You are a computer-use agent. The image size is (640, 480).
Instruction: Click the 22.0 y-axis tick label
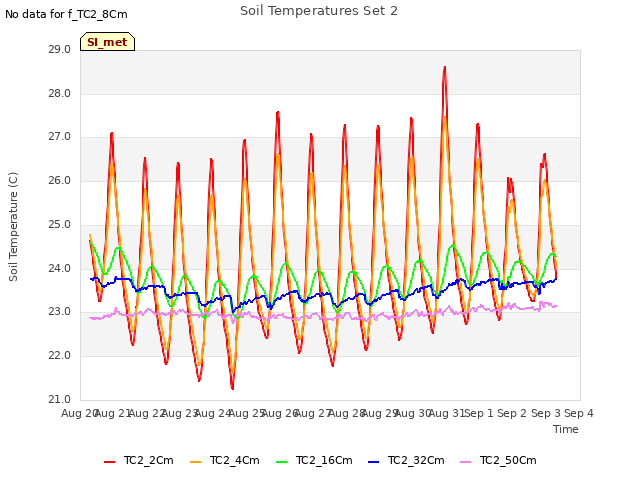pos(60,356)
